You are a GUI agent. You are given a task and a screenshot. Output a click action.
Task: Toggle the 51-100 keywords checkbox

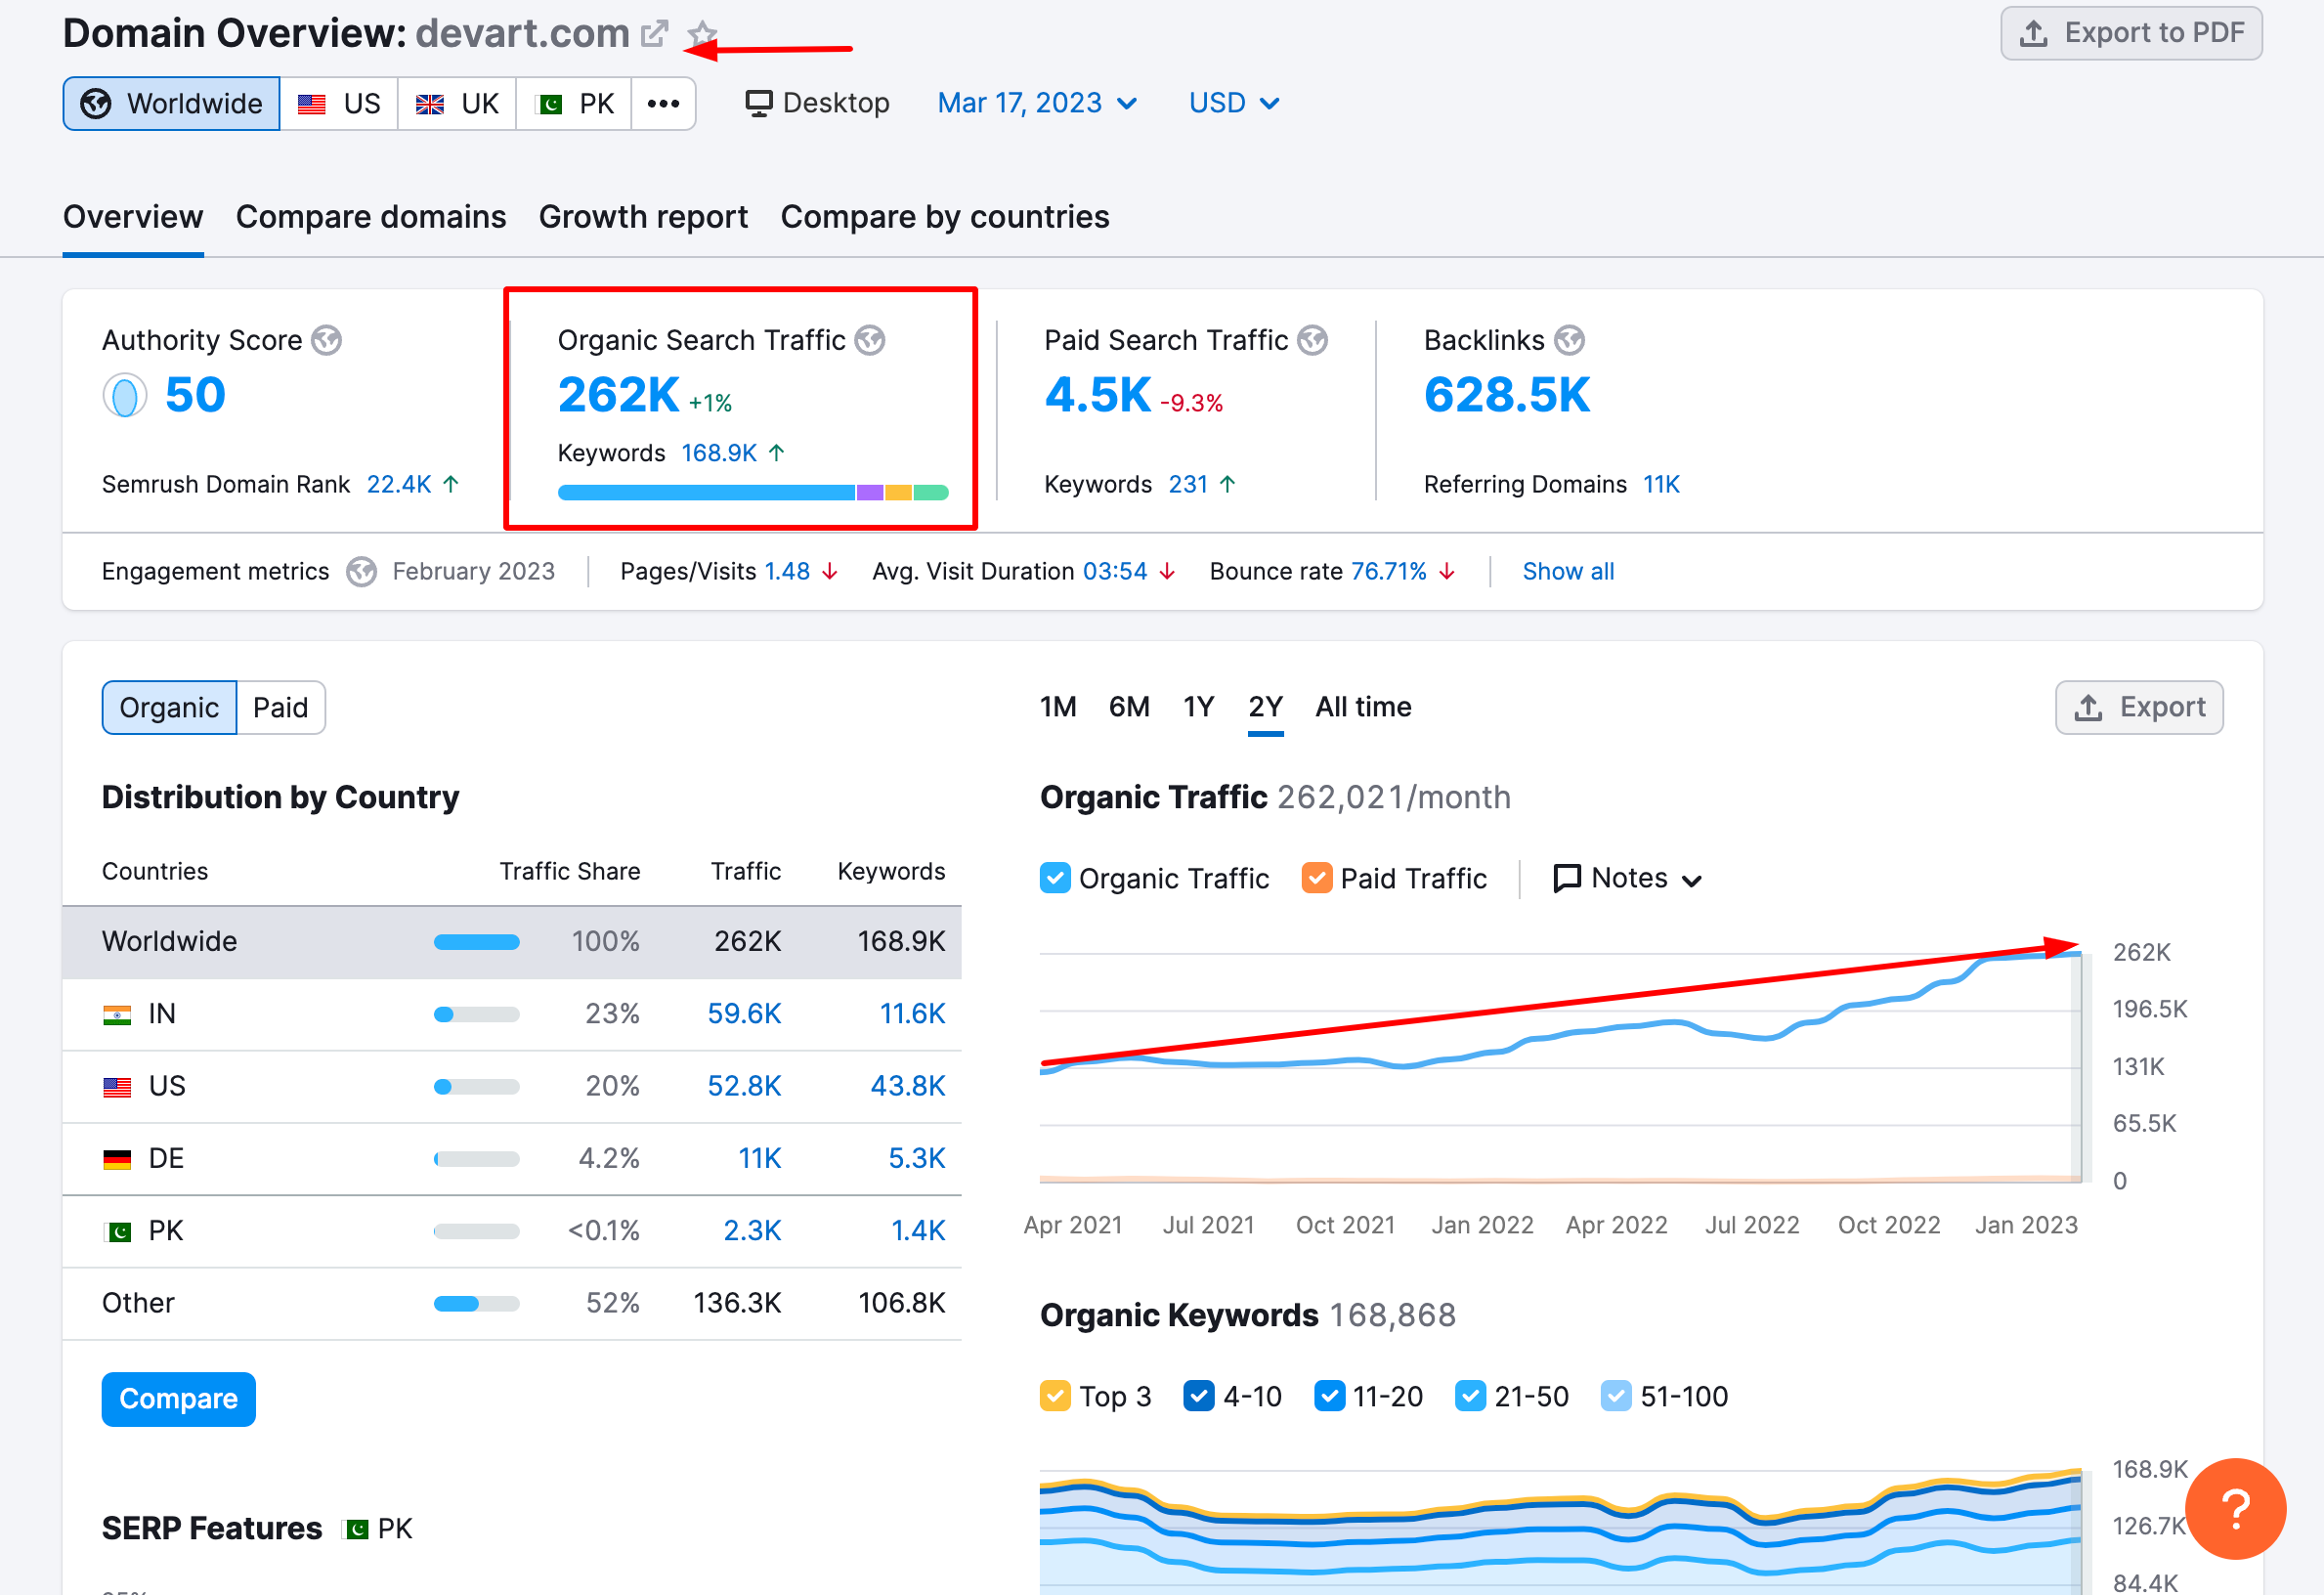pos(1616,1397)
